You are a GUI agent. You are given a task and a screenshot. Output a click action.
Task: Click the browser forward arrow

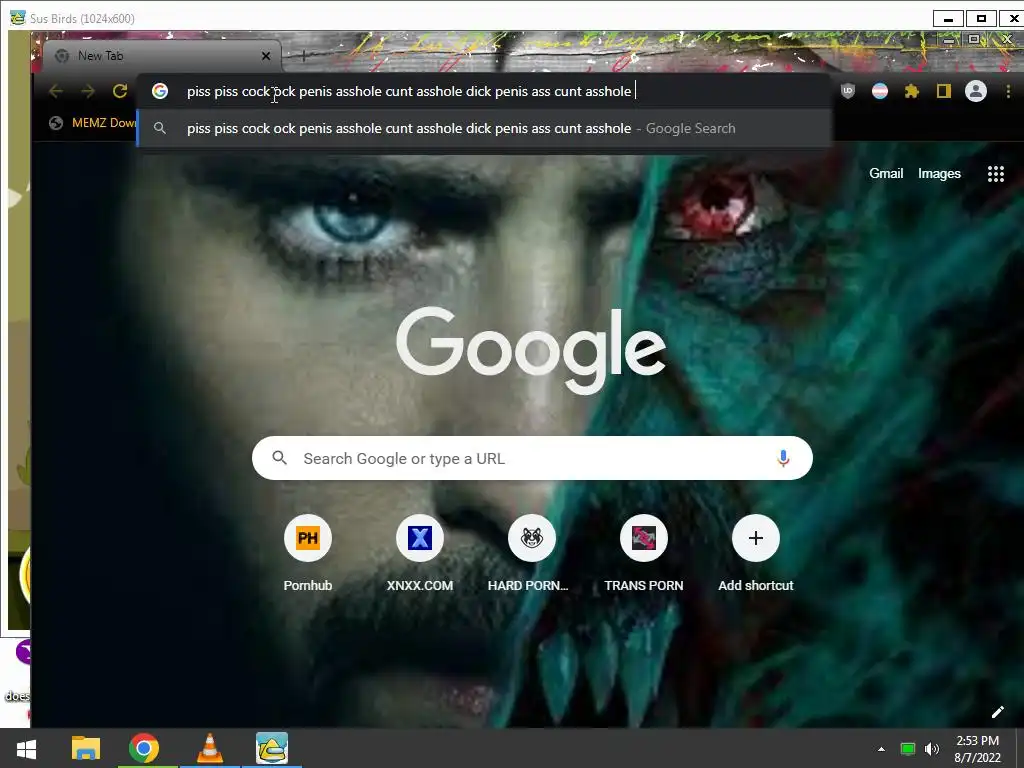coord(88,91)
